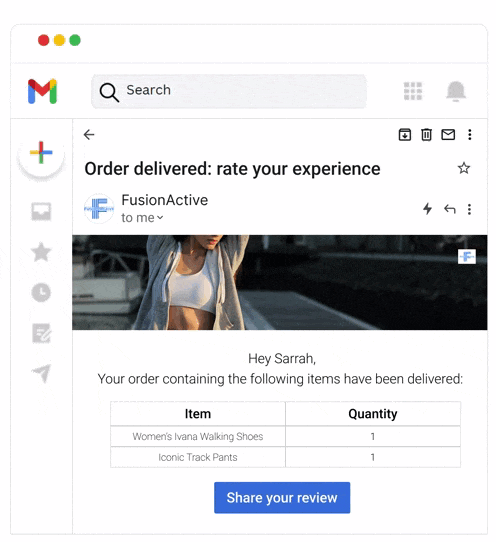This screenshot has height=542, width=496.
Task: Star the Order delivered email
Action: (x=464, y=168)
